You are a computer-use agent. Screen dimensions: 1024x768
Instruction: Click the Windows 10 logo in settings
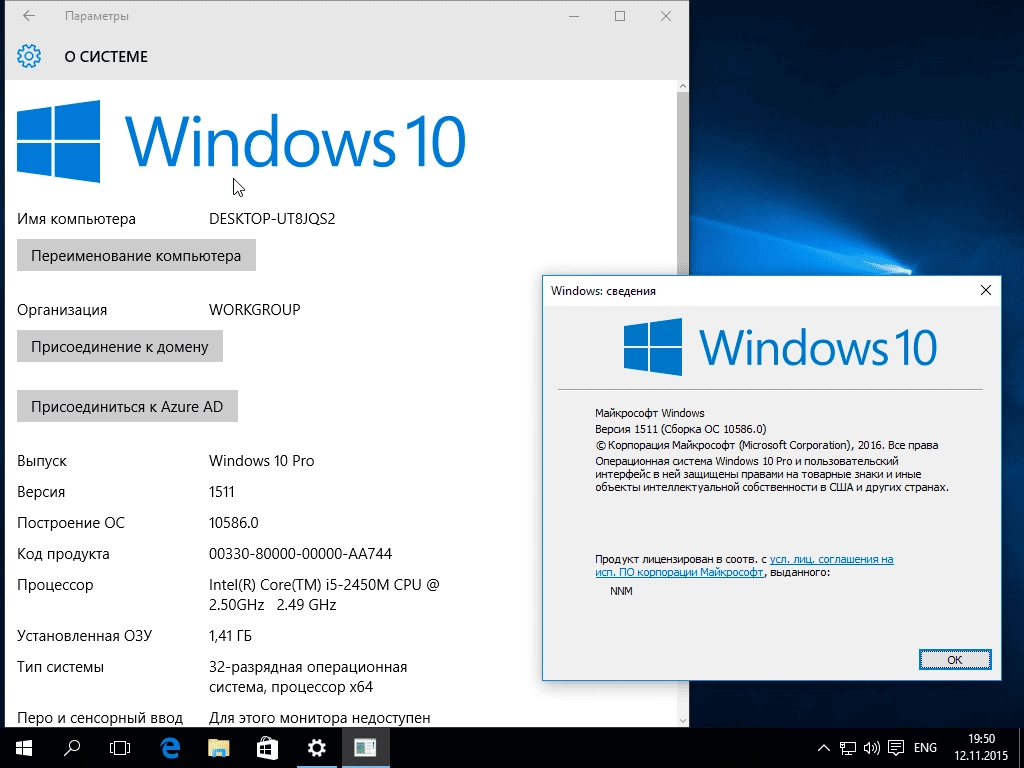(x=240, y=141)
